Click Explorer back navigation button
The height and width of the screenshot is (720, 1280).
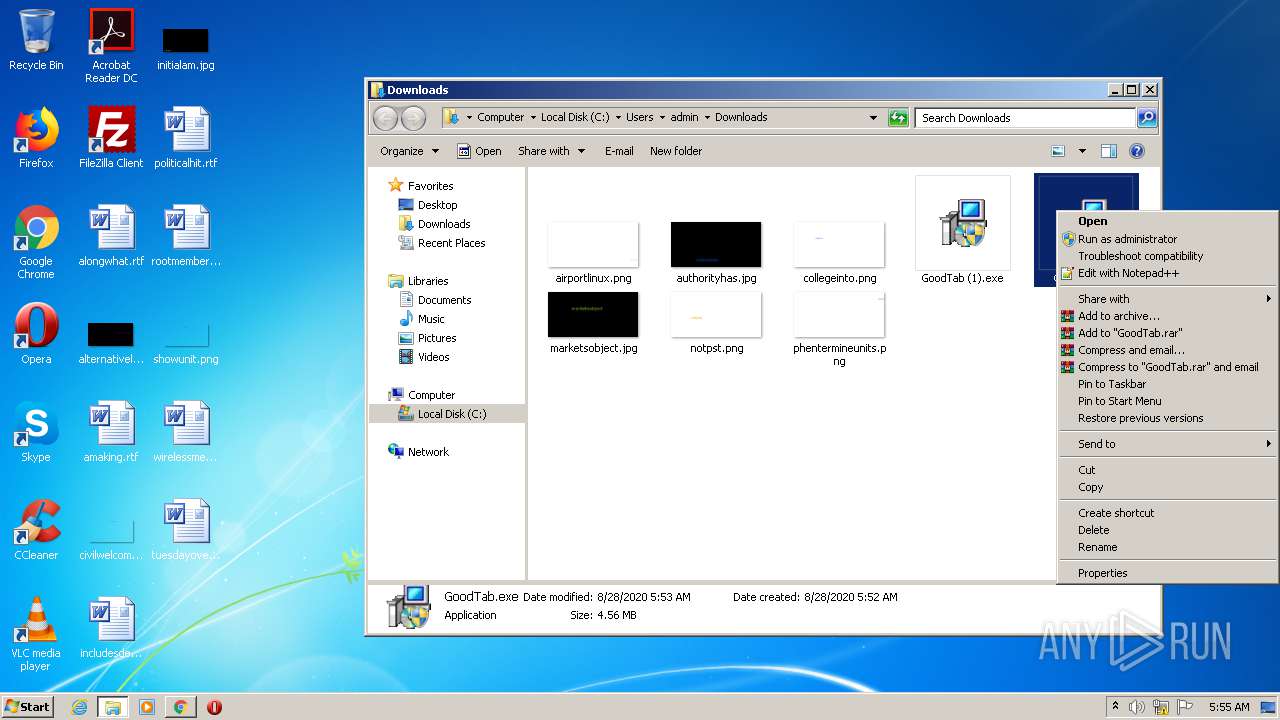point(385,118)
